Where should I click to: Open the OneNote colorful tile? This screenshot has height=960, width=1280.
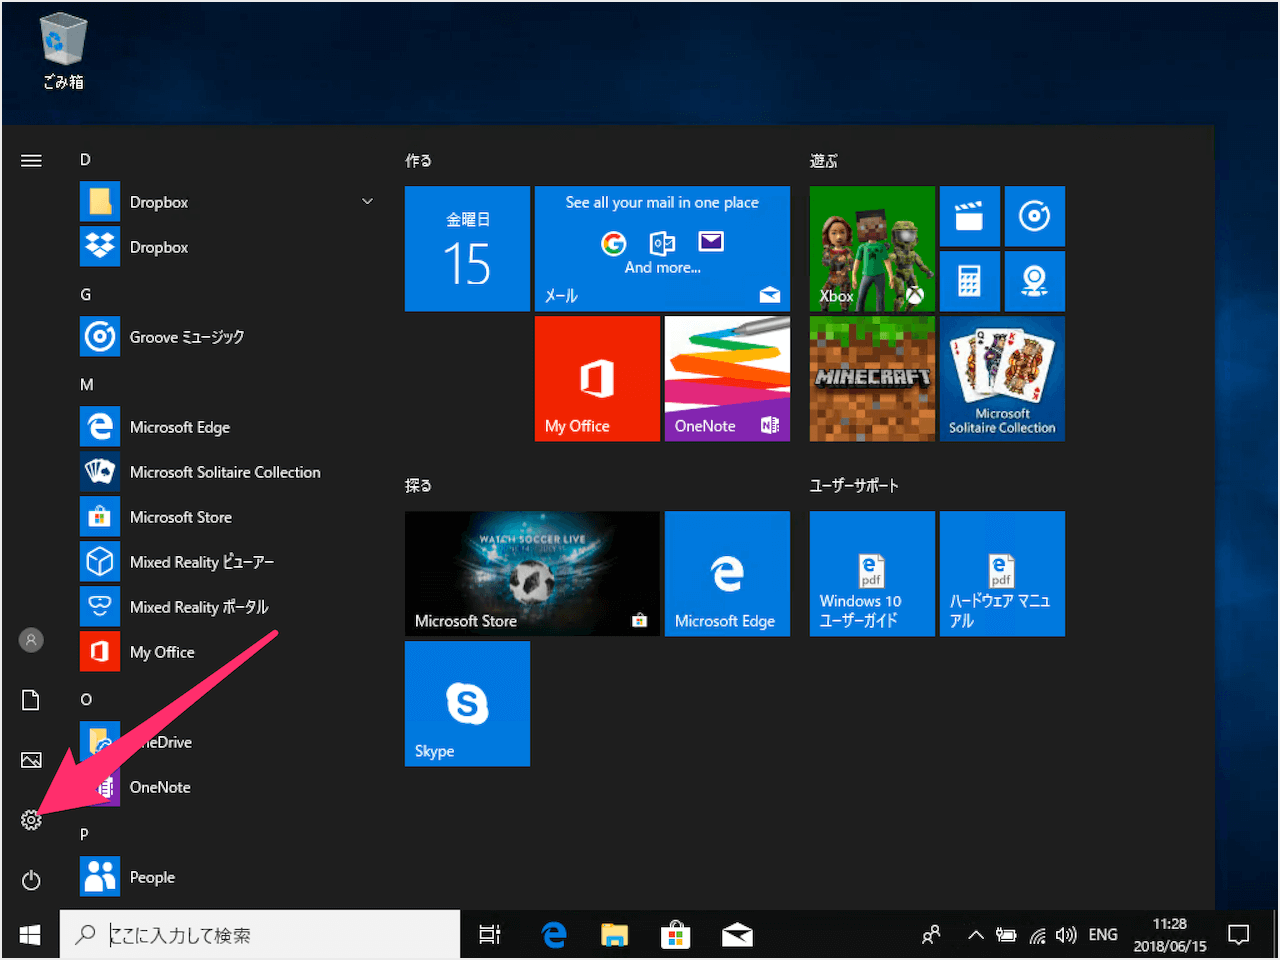click(x=727, y=379)
